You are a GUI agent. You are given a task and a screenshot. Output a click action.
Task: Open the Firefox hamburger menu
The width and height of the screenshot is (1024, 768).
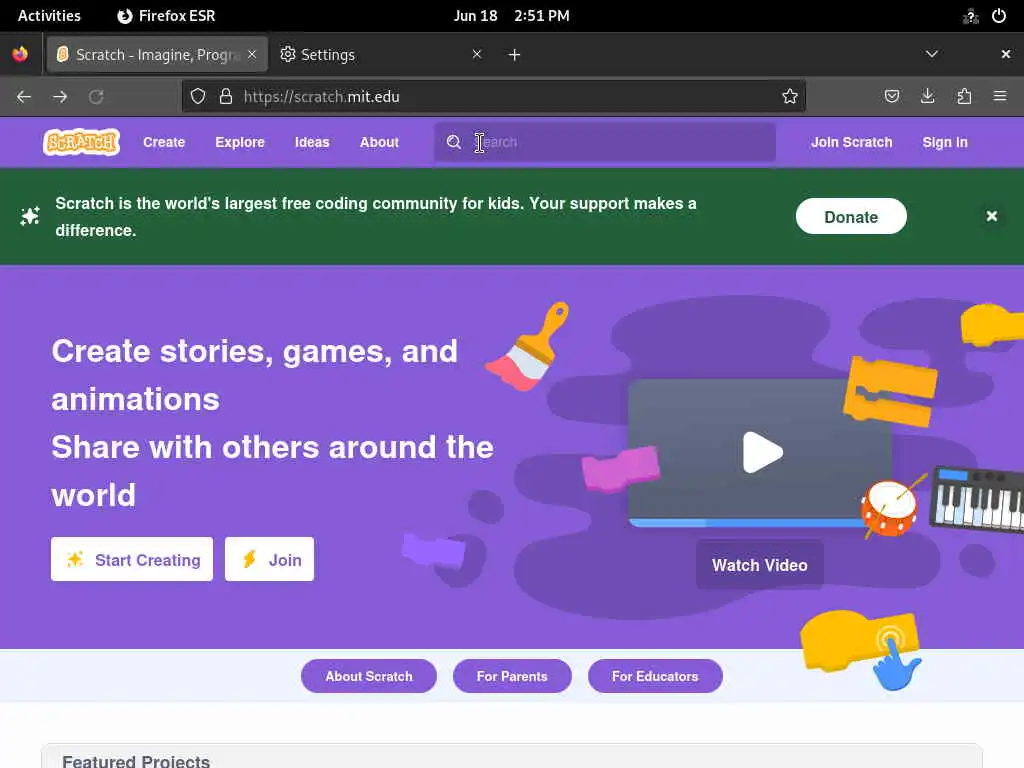[x=1000, y=97]
